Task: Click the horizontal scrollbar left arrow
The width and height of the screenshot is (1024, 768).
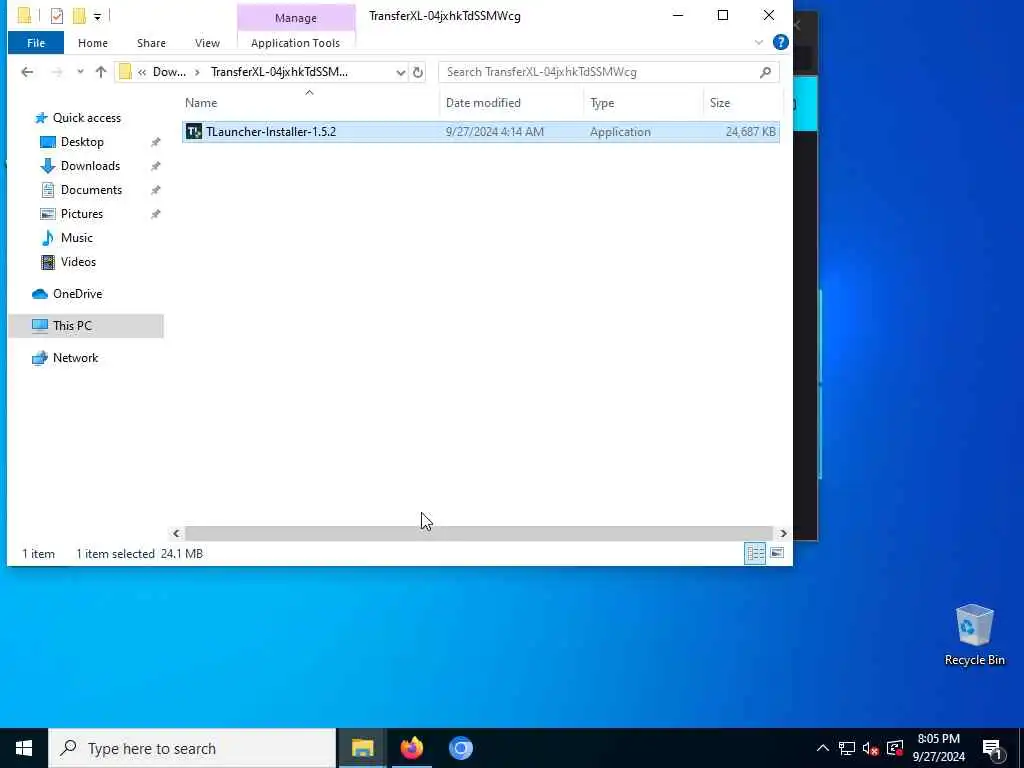Action: [x=176, y=534]
